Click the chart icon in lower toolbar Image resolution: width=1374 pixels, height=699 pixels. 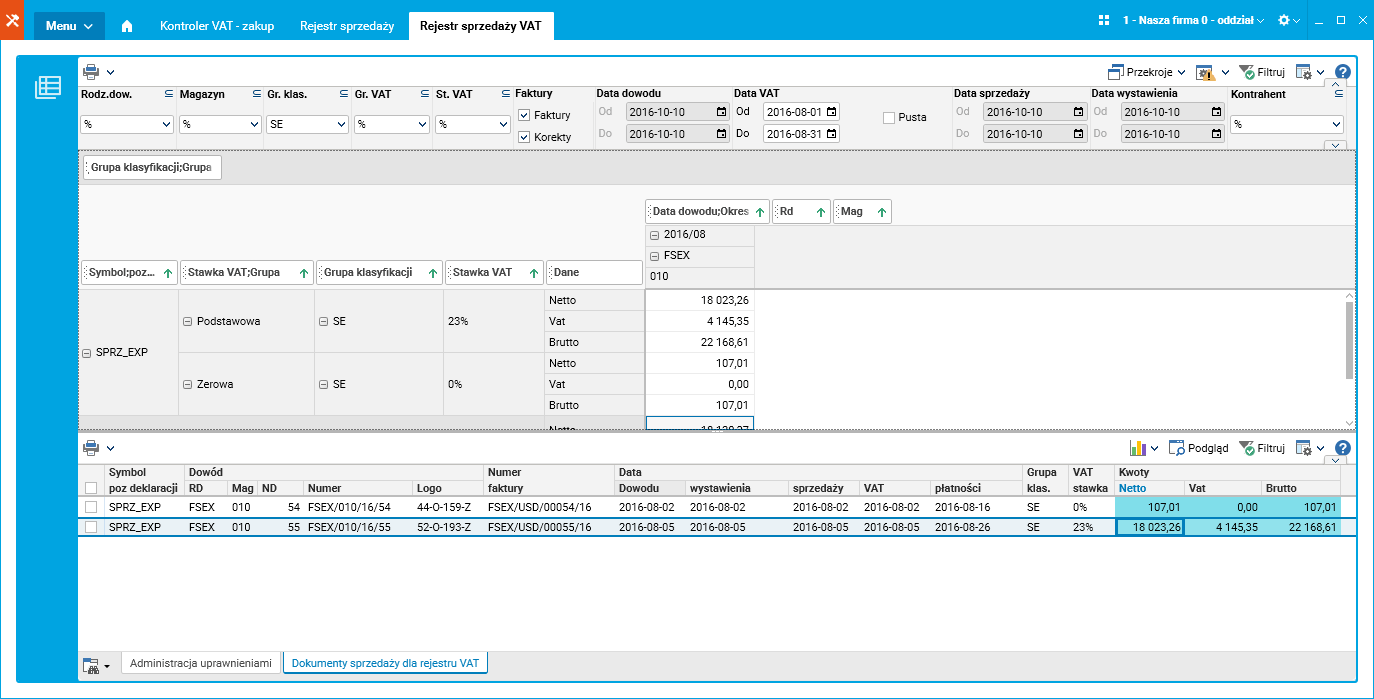(x=1137, y=448)
